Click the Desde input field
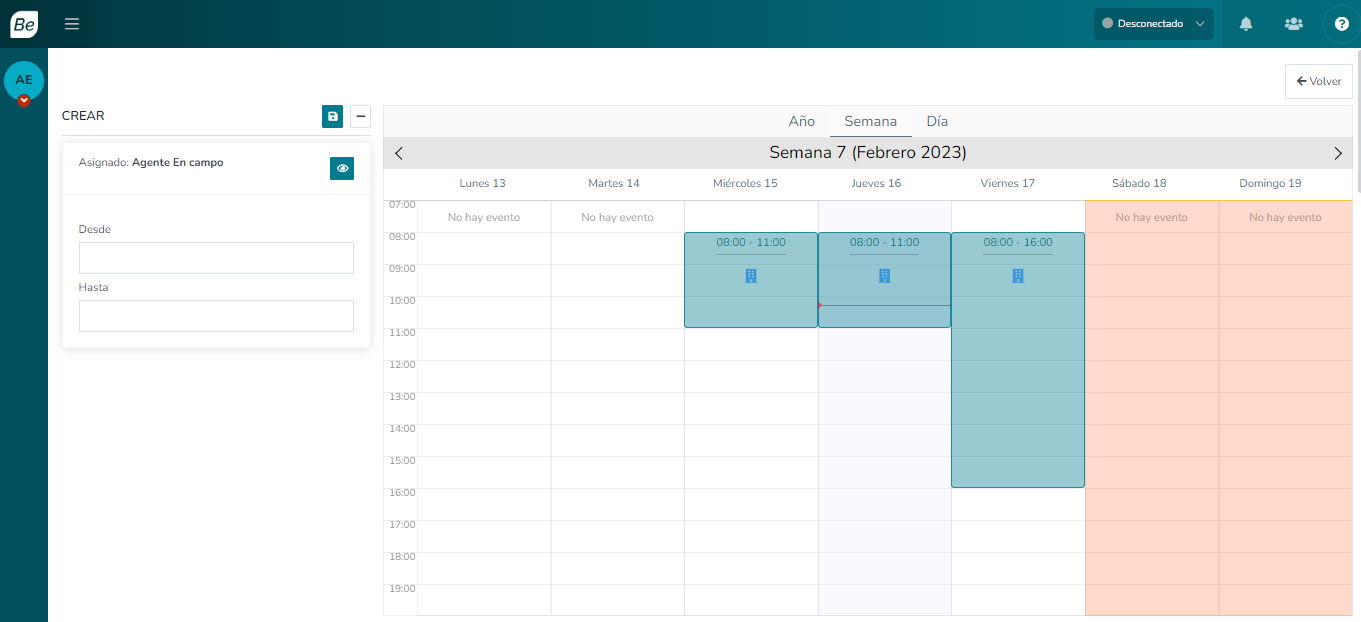 click(216, 258)
